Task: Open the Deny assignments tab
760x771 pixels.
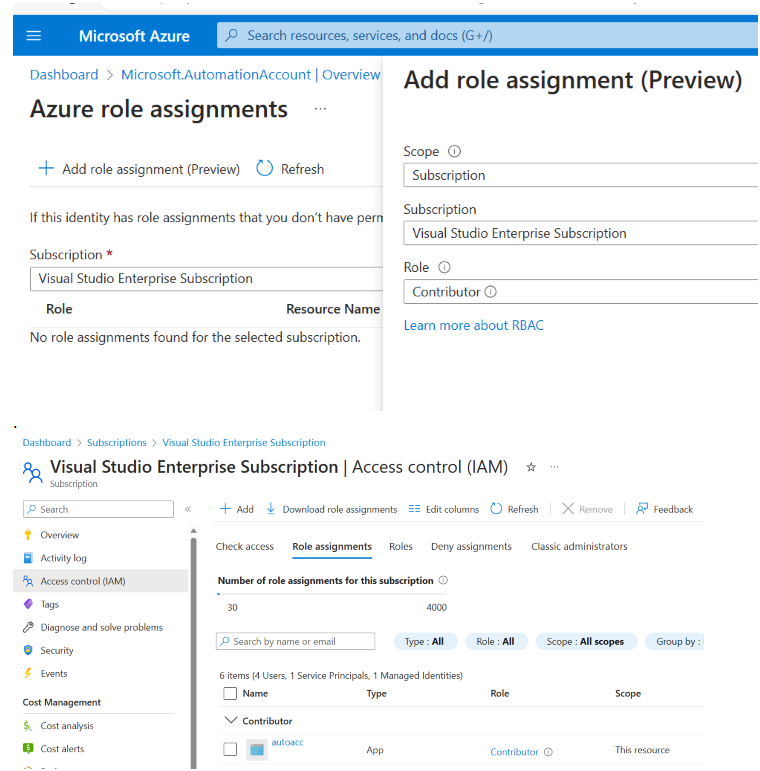Action: click(x=471, y=546)
